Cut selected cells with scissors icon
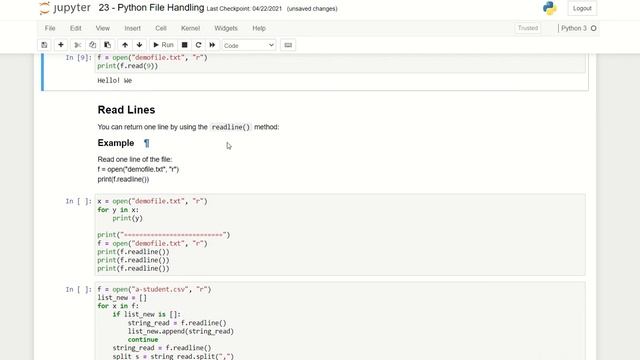The height and width of the screenshot is (360, 640). coord(77,45)
